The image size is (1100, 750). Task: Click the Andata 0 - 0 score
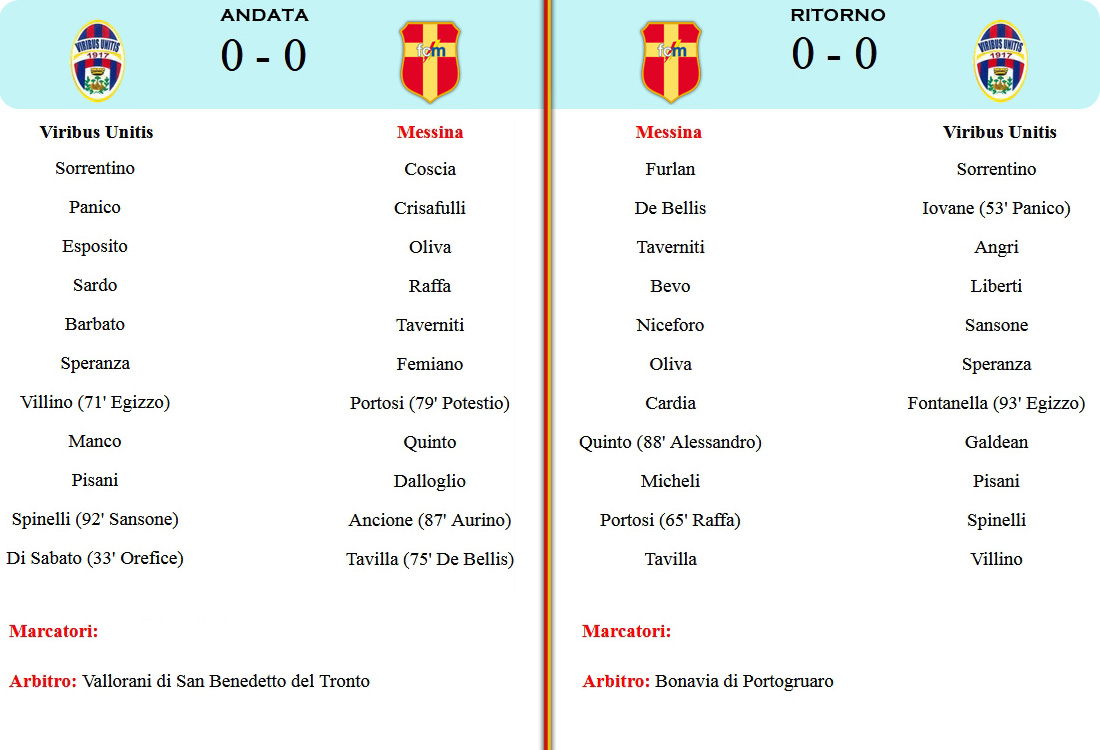(264, 56)
